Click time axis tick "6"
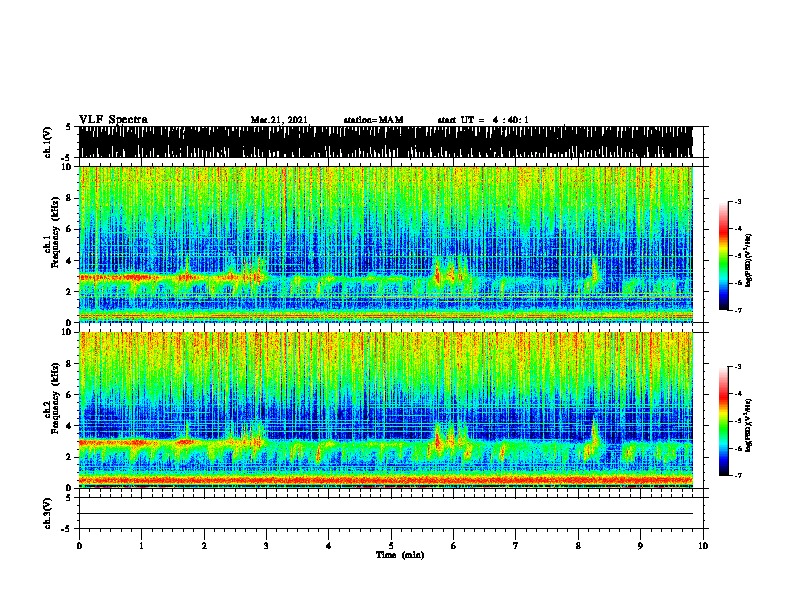The width and height of the screenshot is (792, 612). (x=453, y=546)
